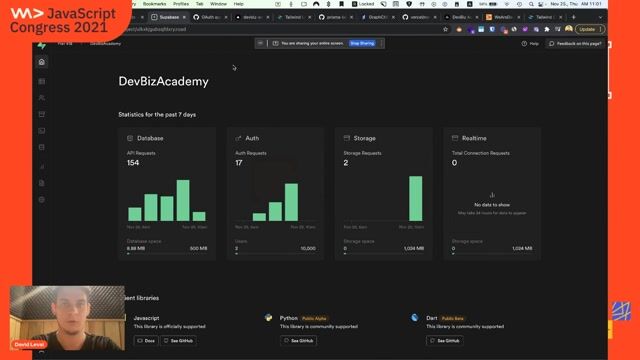Open the browser Extensions puzzle icon

(547, 29)
